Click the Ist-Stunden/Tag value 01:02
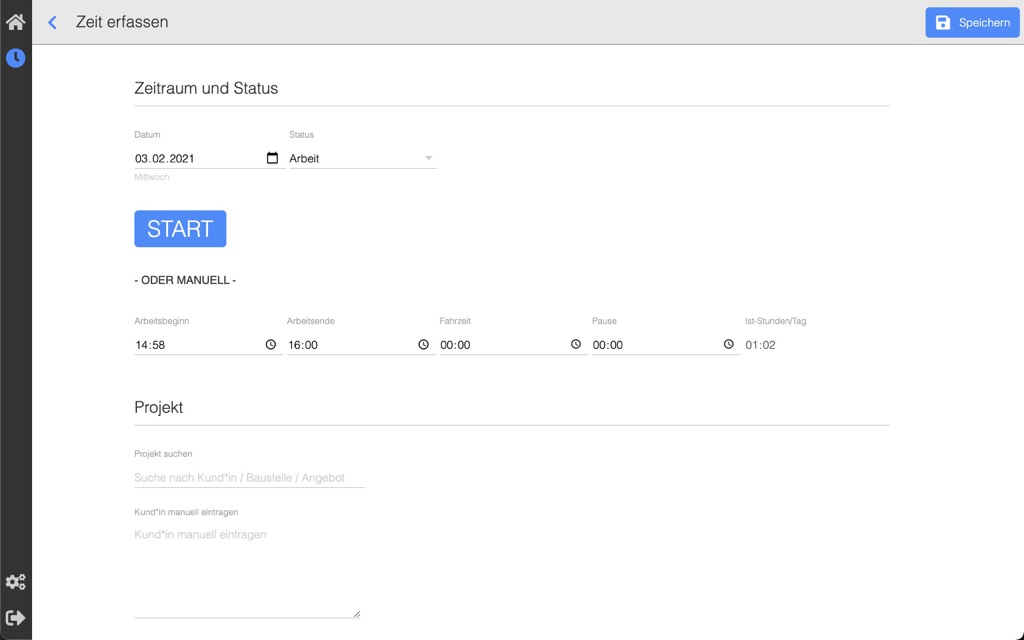This screenshot has width=1024, height=640. tap(760, 345)
